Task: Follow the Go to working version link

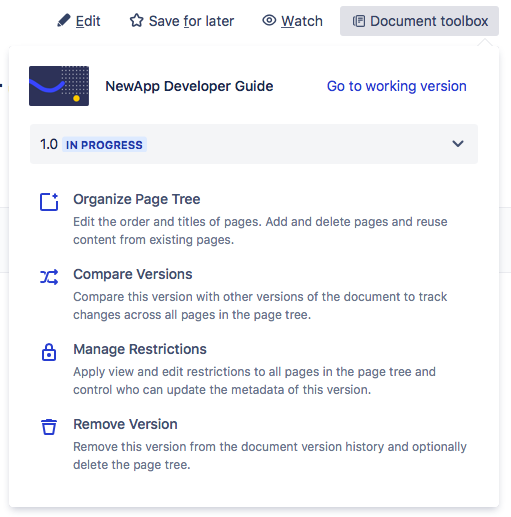Action: click(x=397, y=86)
